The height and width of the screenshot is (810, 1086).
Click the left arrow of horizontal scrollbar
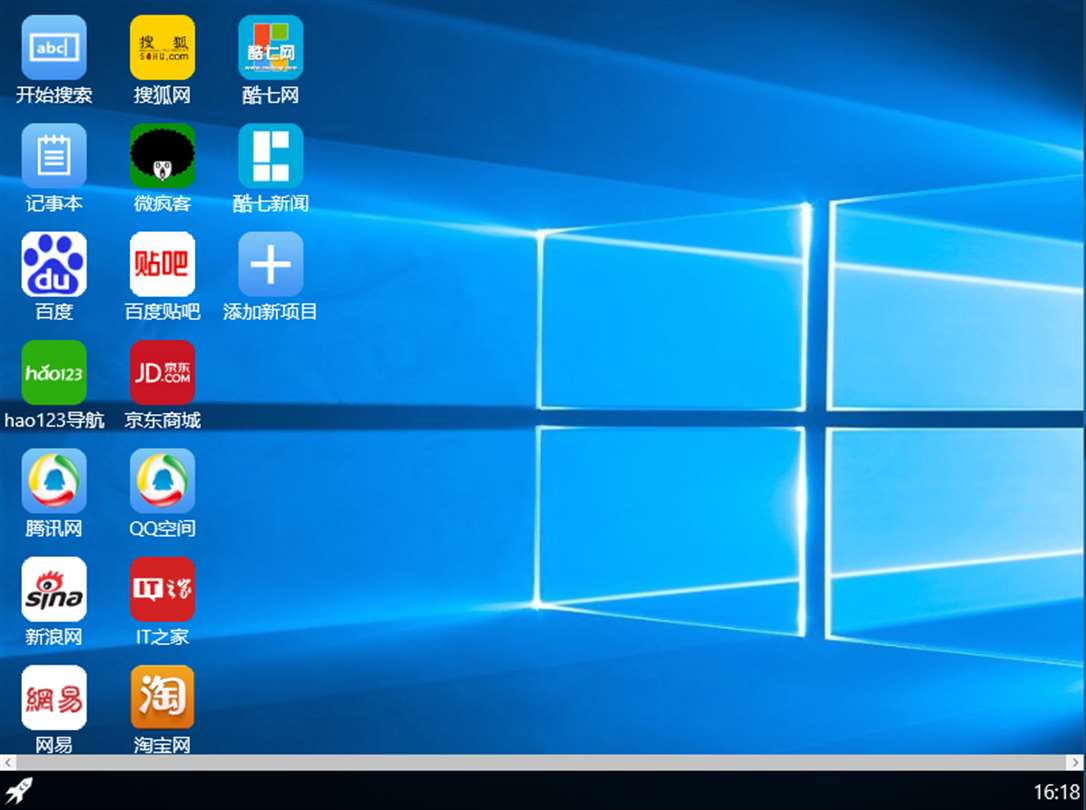pos(8,762)
